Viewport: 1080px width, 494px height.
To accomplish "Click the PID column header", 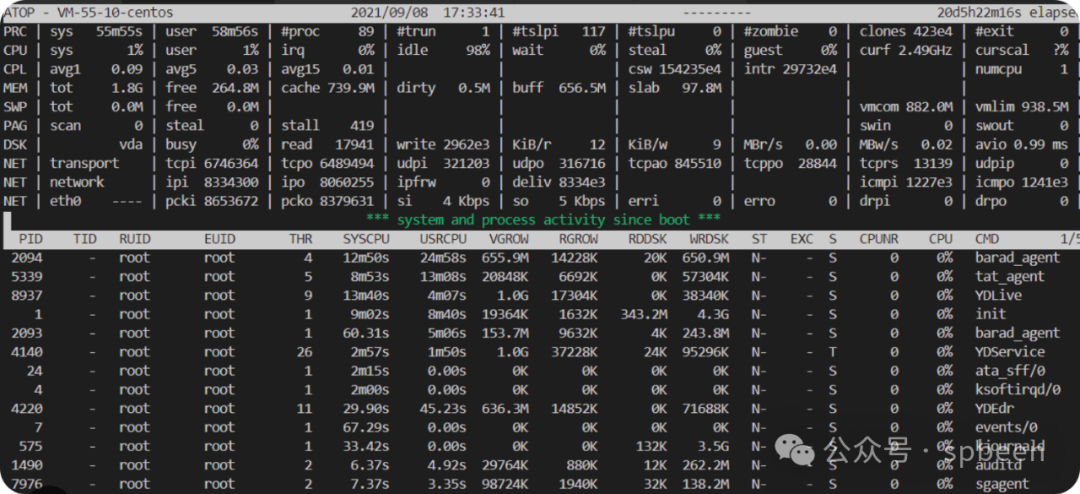I will (x=31, y=239).
